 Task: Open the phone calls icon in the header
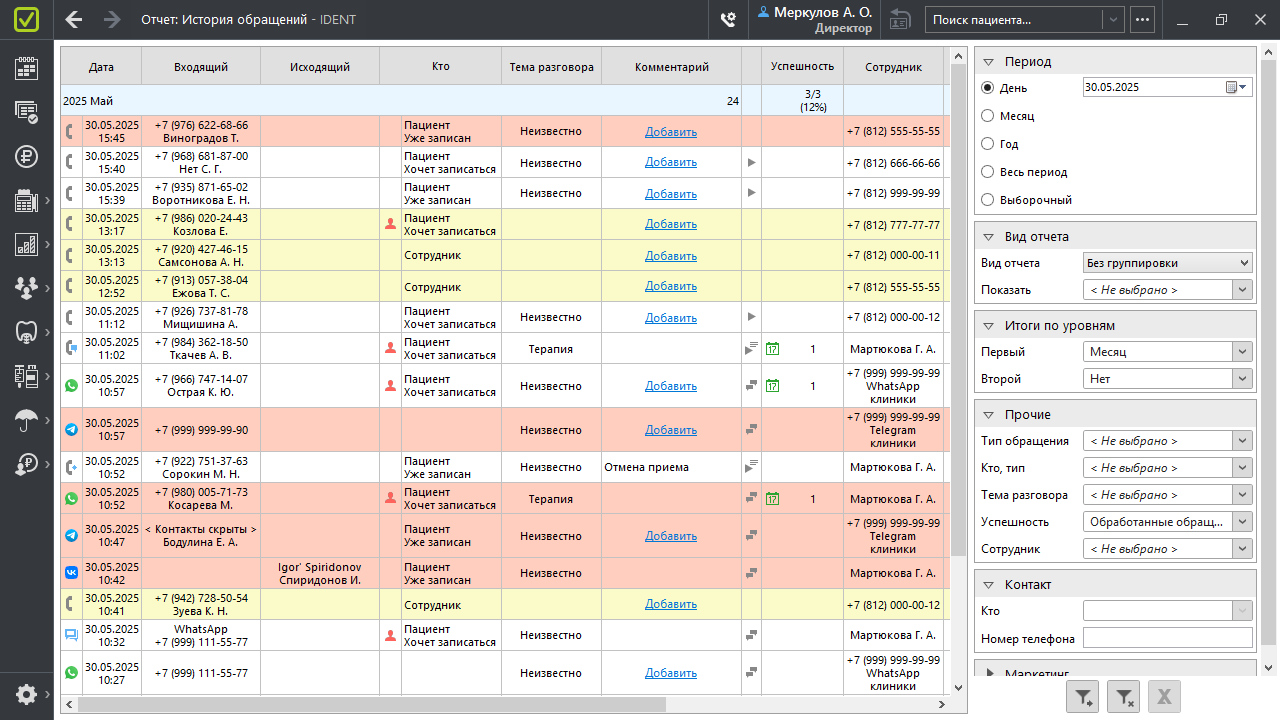coord(729,19)
